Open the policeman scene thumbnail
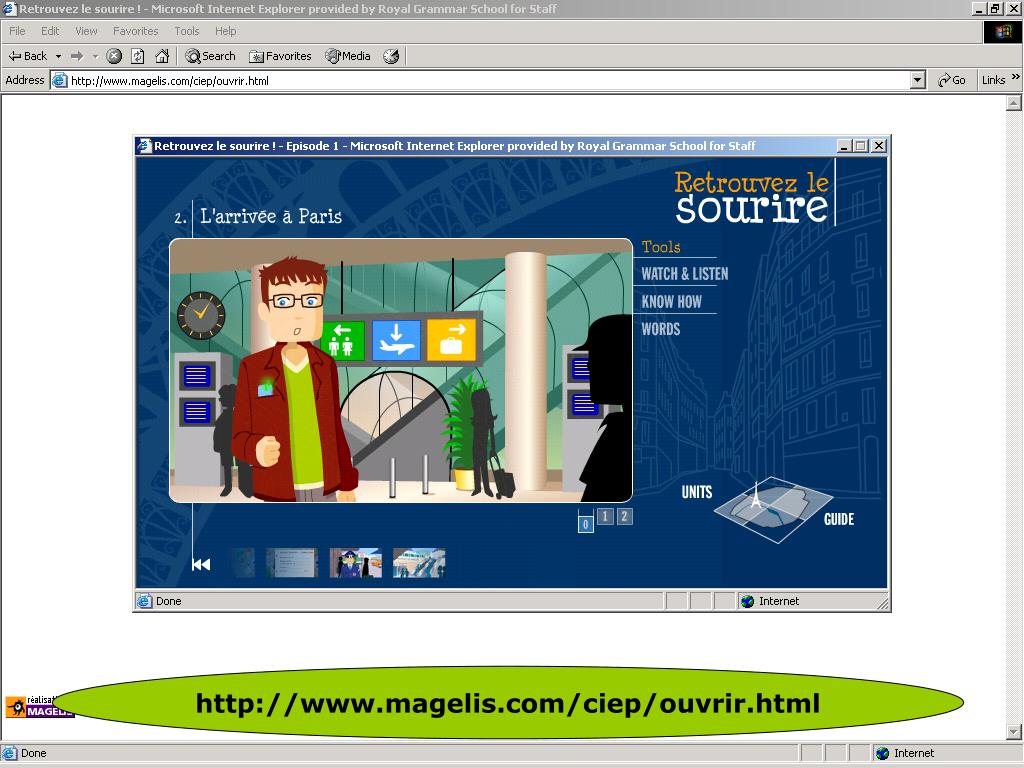The height and width of the screenshot is (768, 1024). pos(356,563)
